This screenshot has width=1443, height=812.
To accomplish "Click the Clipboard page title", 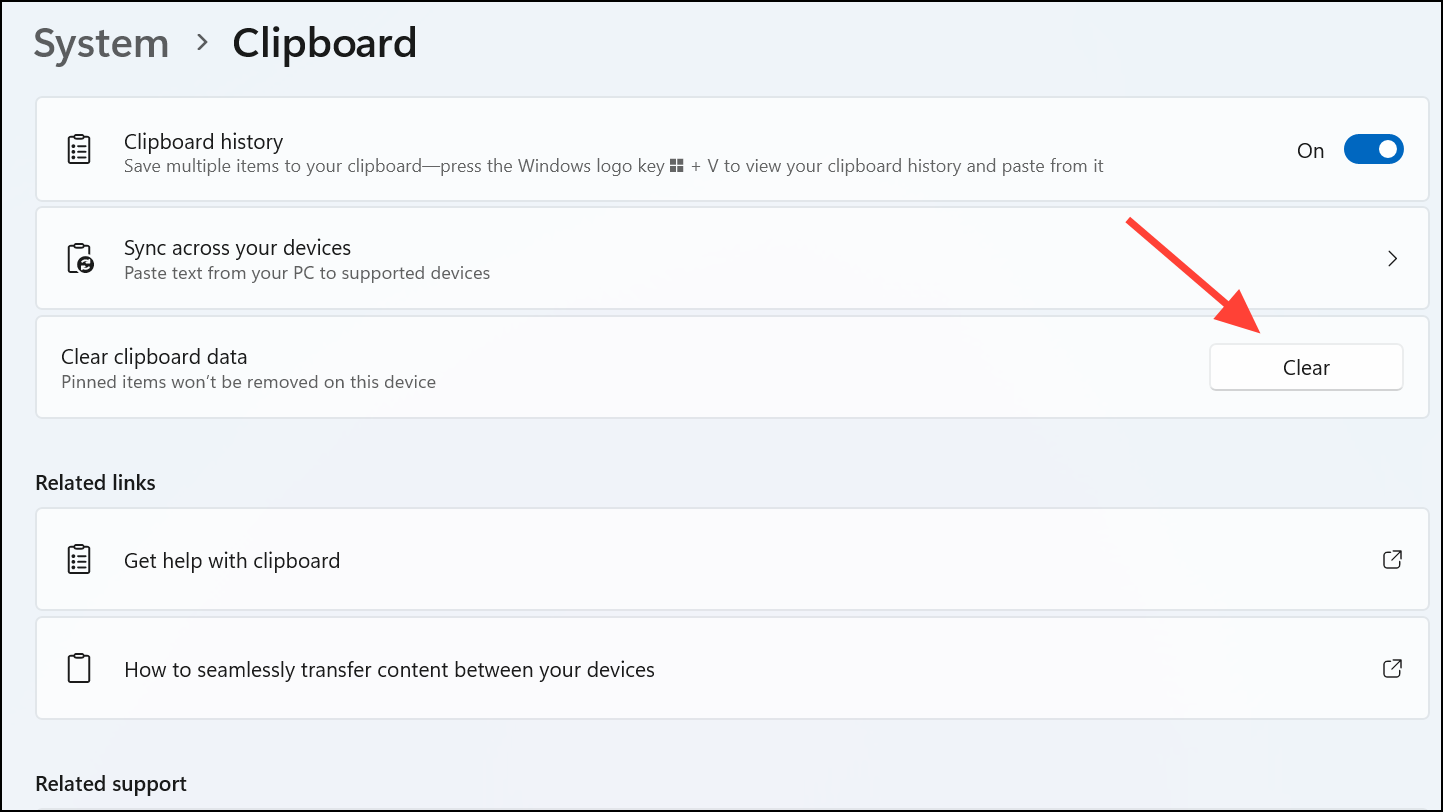I will (324, 43).
